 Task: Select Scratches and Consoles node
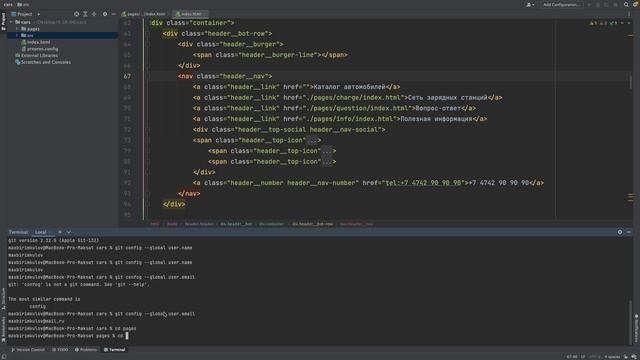coord(43,62)
